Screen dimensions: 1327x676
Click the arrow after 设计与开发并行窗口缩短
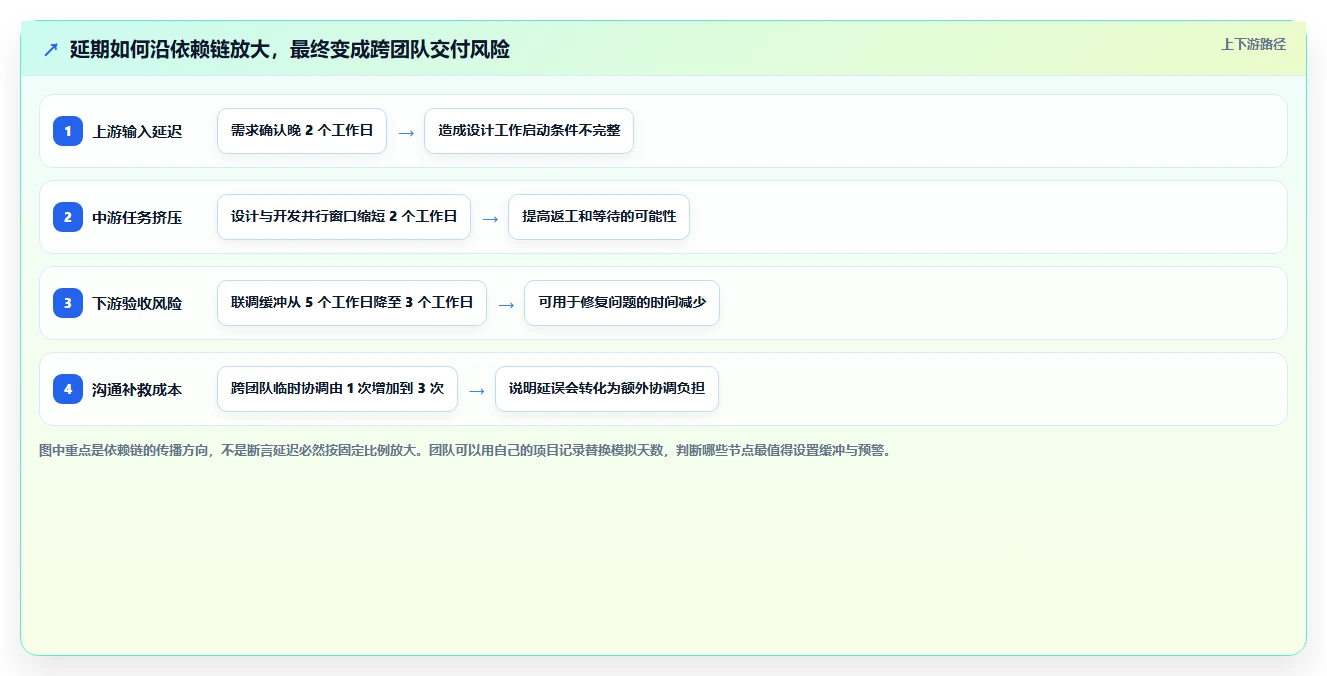490,218
